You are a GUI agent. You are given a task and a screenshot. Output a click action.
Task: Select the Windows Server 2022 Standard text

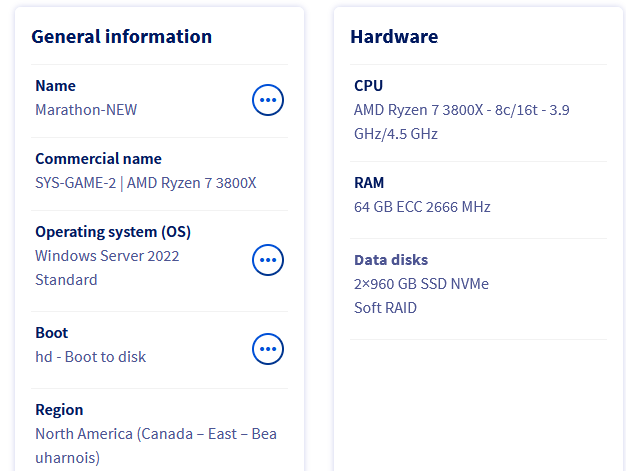pos(107,267)
